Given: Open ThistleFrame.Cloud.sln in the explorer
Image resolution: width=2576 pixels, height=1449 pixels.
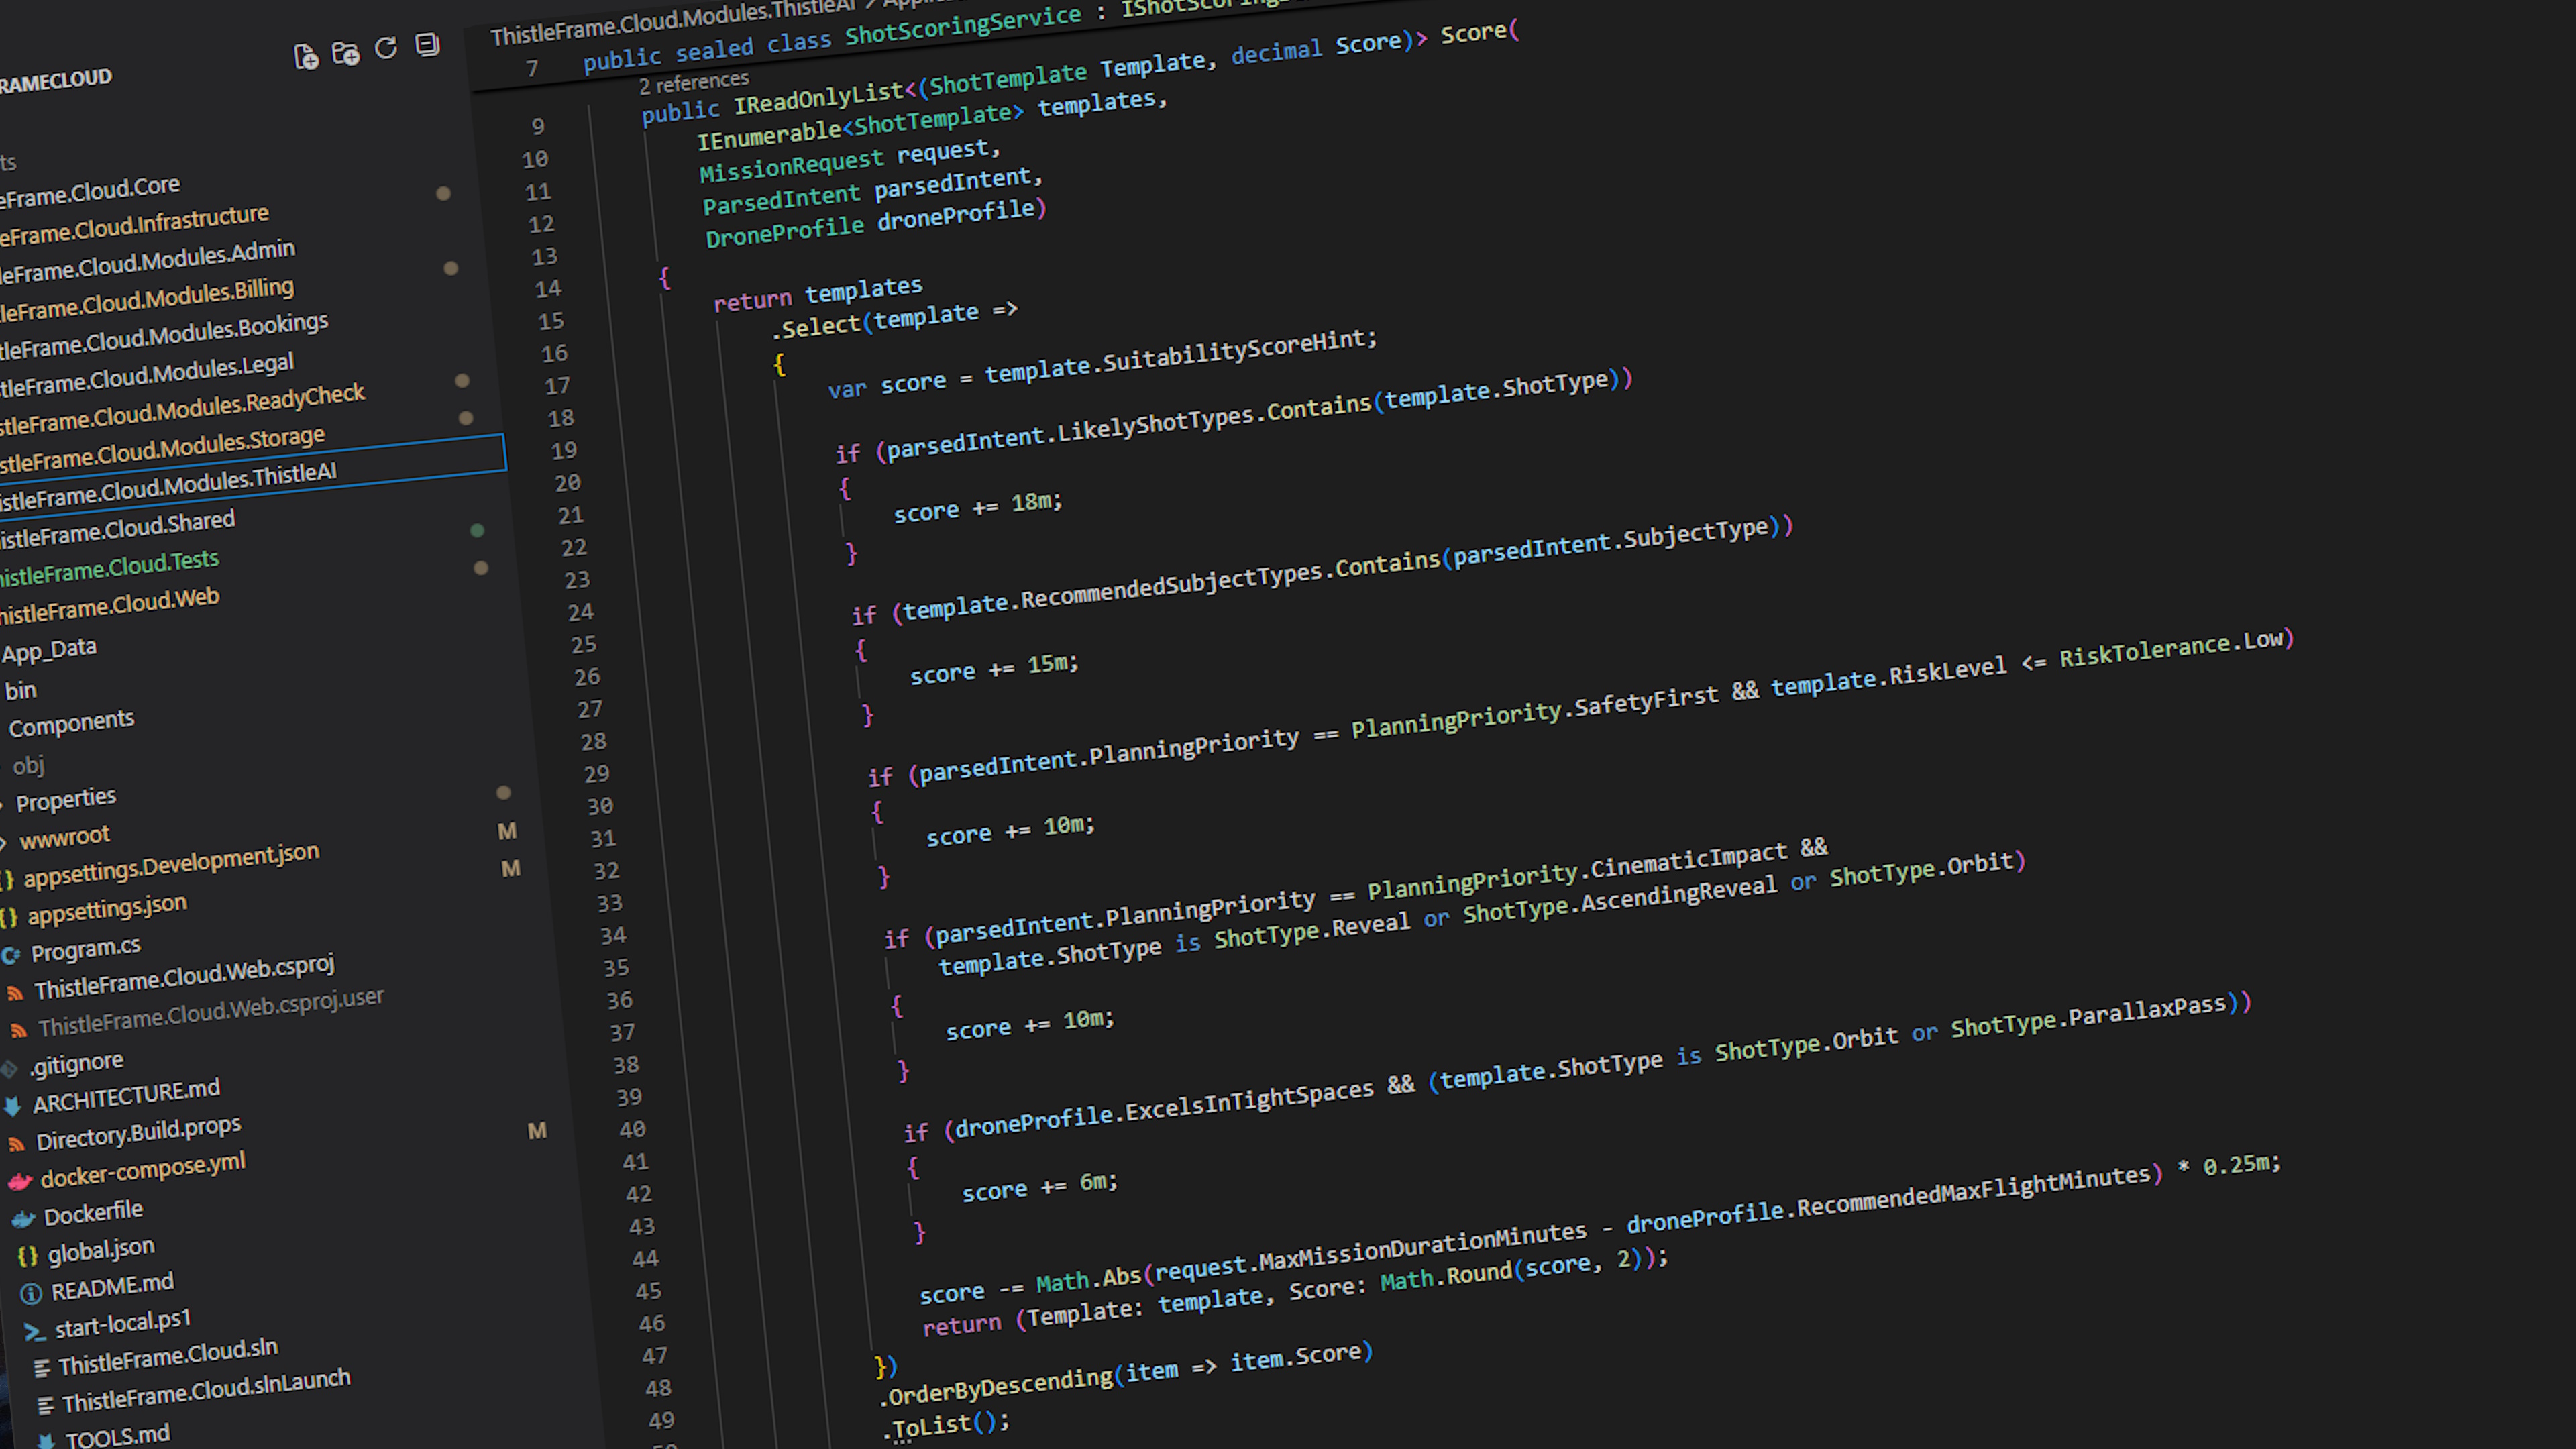Looking at the screenshot, I should tap(167, 1357).
